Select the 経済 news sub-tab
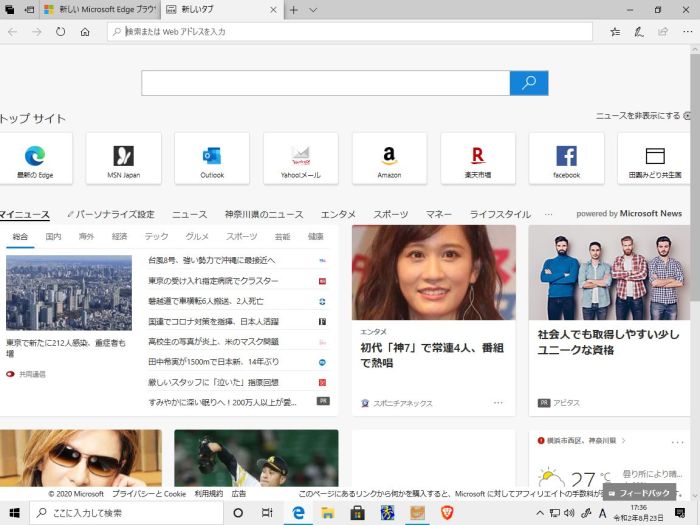700x525 pixels. [x=120, y=237]
